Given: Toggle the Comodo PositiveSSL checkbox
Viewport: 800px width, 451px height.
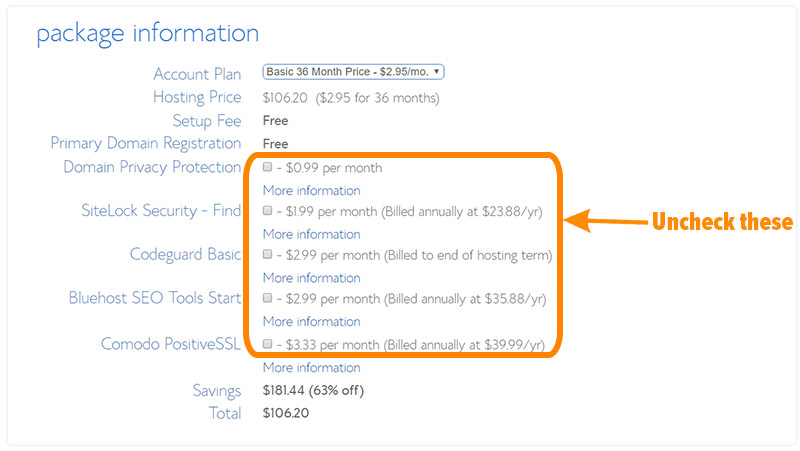Looking at the screenshot, I should (267, 344).
